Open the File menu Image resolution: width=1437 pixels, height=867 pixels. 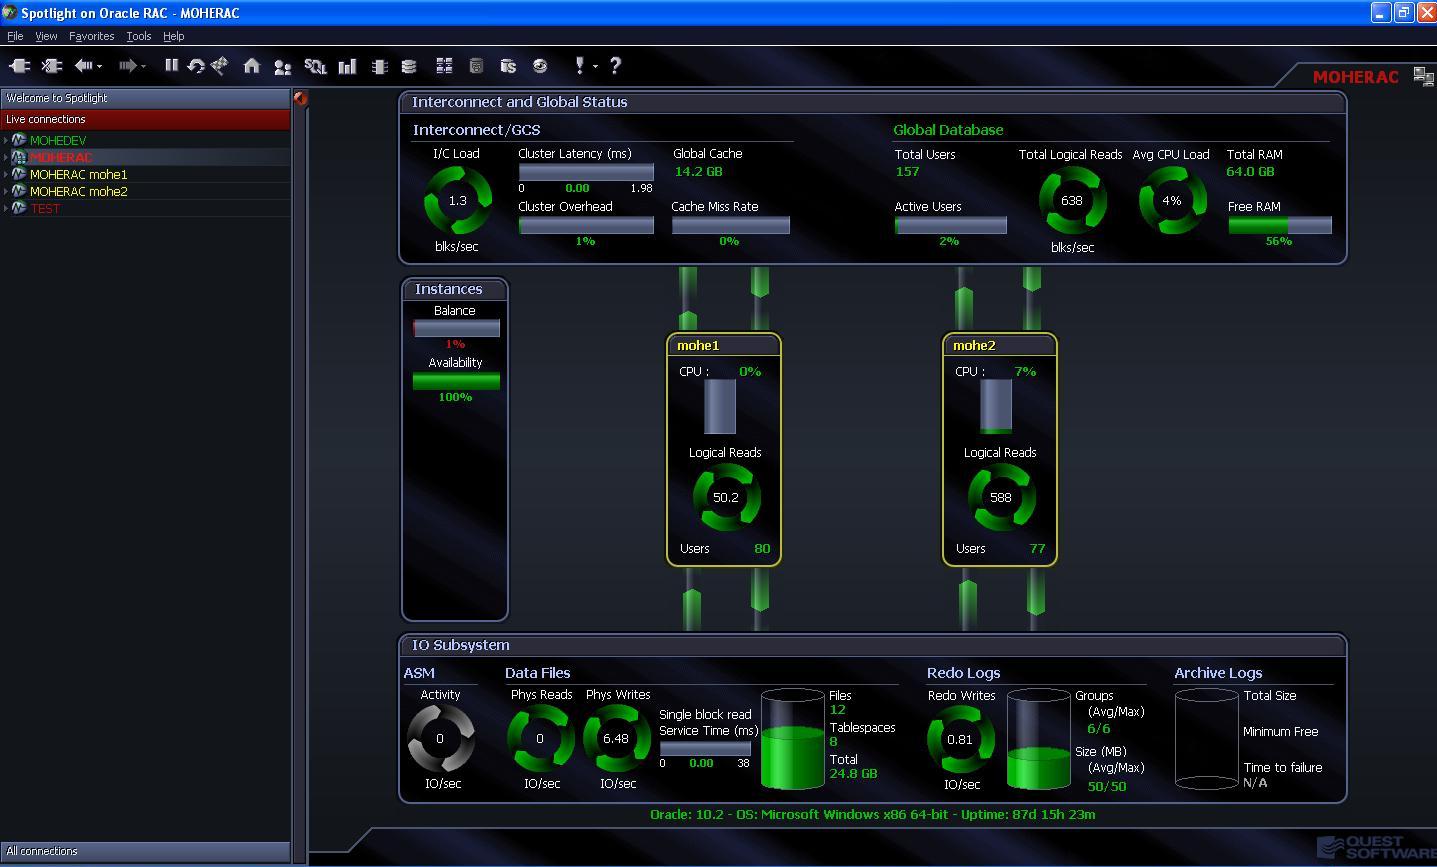click(15, 36)
